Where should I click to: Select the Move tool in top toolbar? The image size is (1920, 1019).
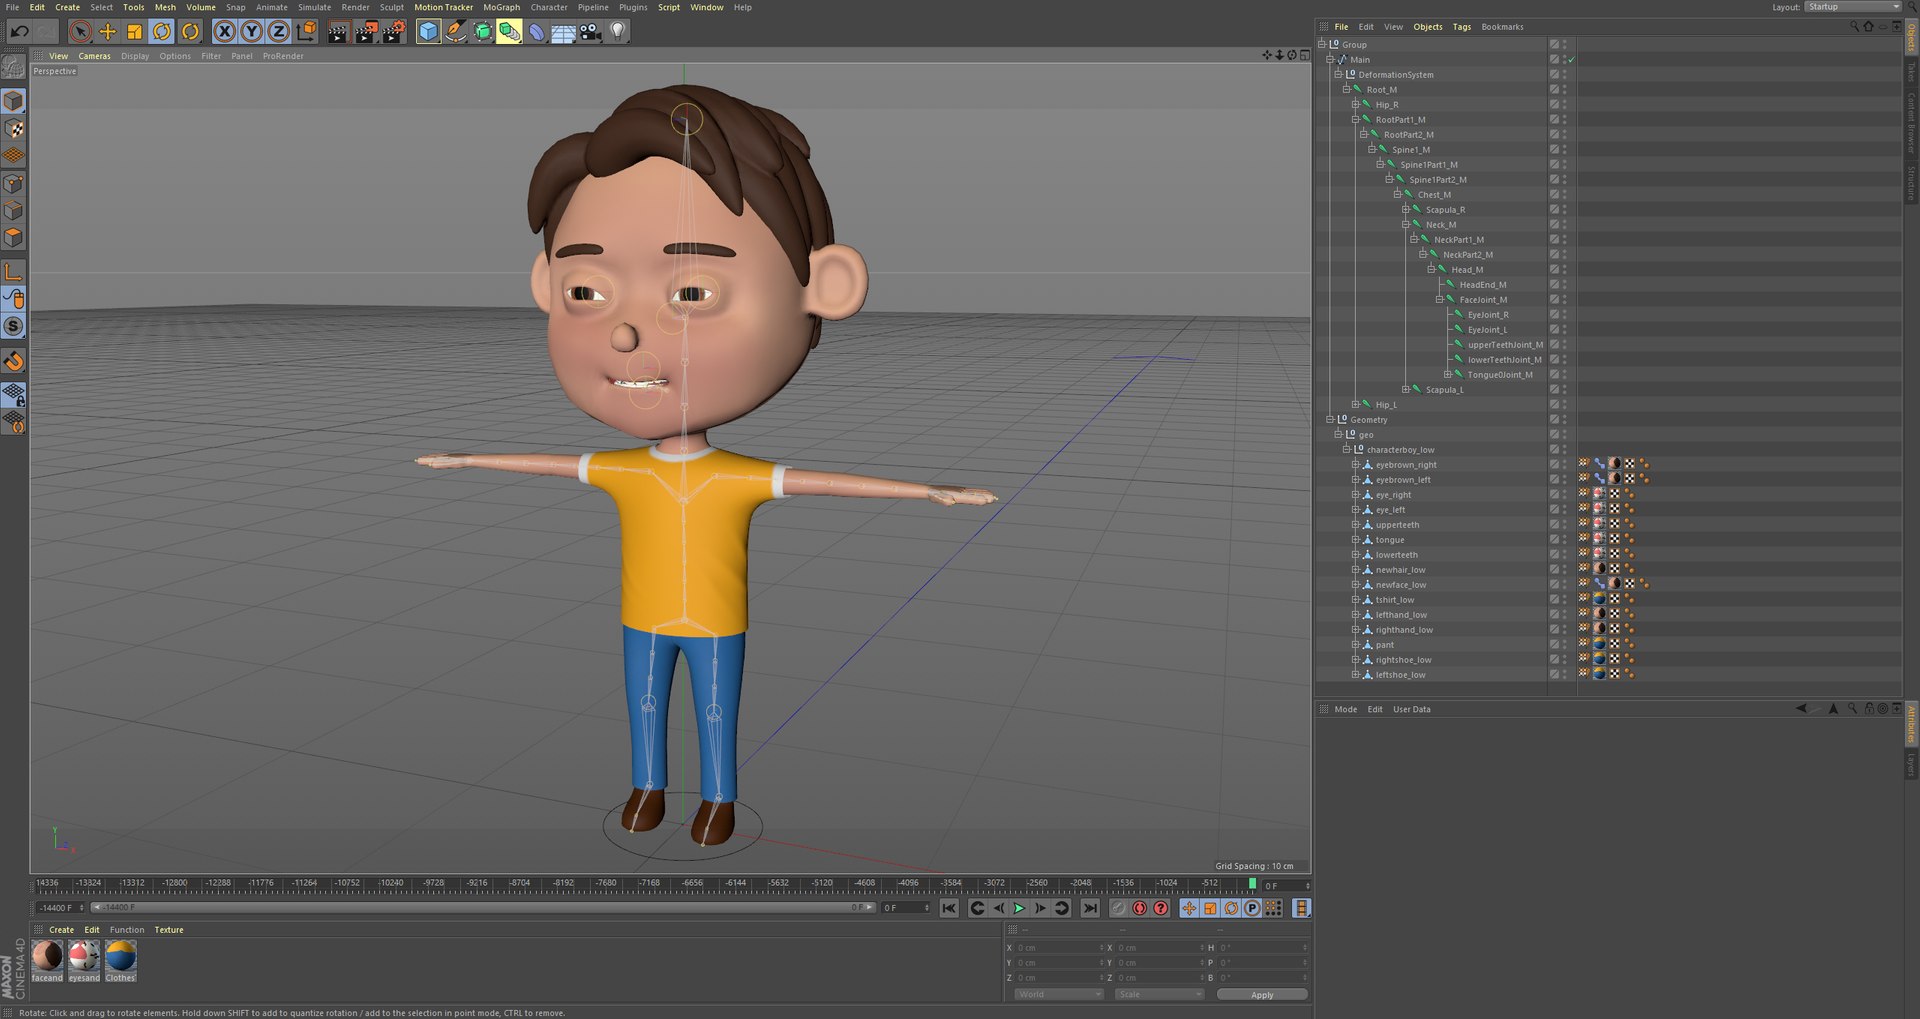pos(108,32)
